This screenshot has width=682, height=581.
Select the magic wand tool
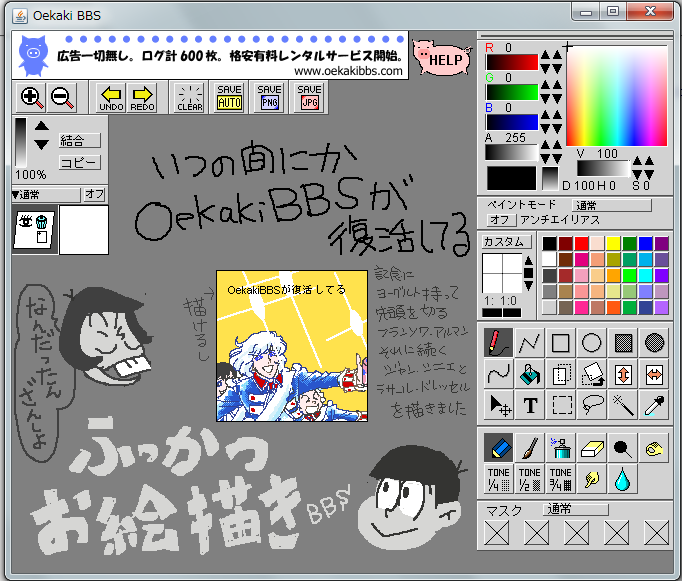click(x=623, y=405)
